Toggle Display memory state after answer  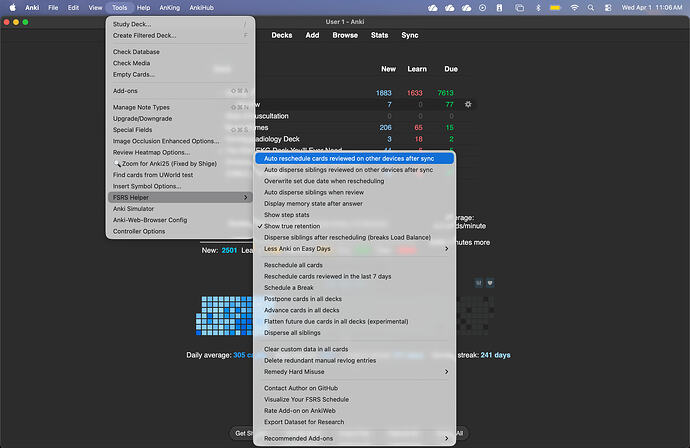(x=355, y=204)
